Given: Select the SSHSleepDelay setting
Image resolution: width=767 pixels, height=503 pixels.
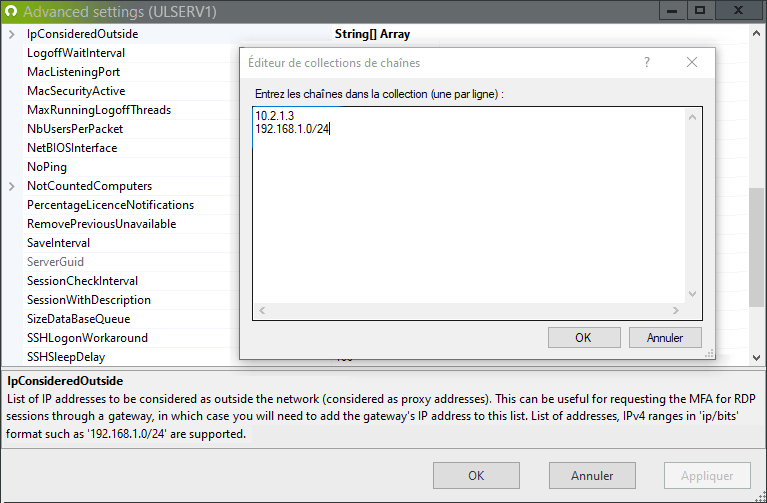Looking at the screenshot, I should 66,357.
